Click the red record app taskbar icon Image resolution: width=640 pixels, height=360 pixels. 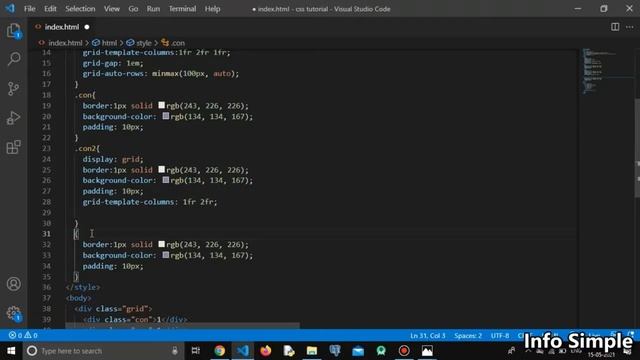(404, 351)
